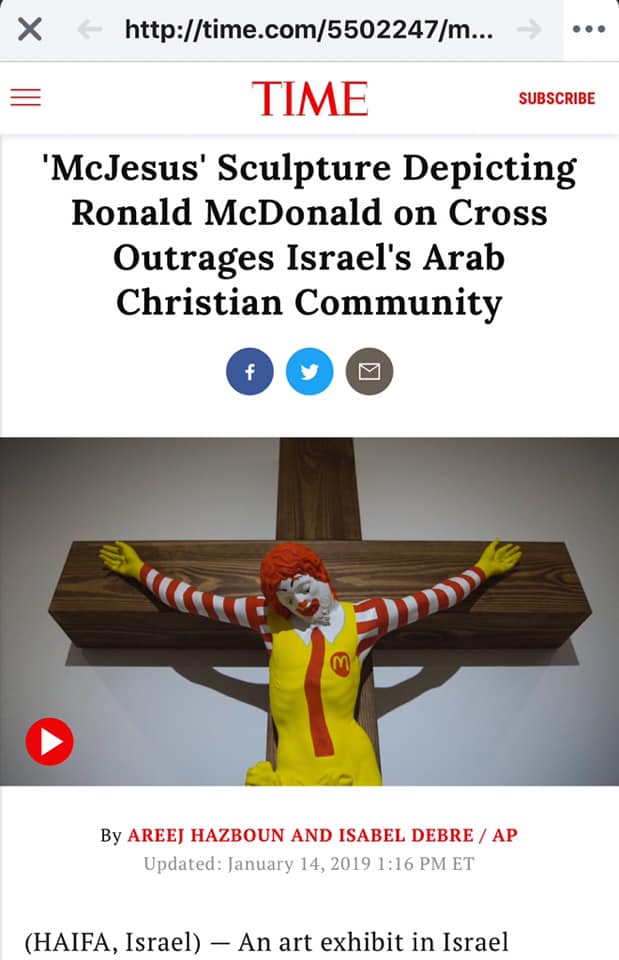619x960 pixels.
Task: Go forward using the right arrow
Action: coord(529,29)
